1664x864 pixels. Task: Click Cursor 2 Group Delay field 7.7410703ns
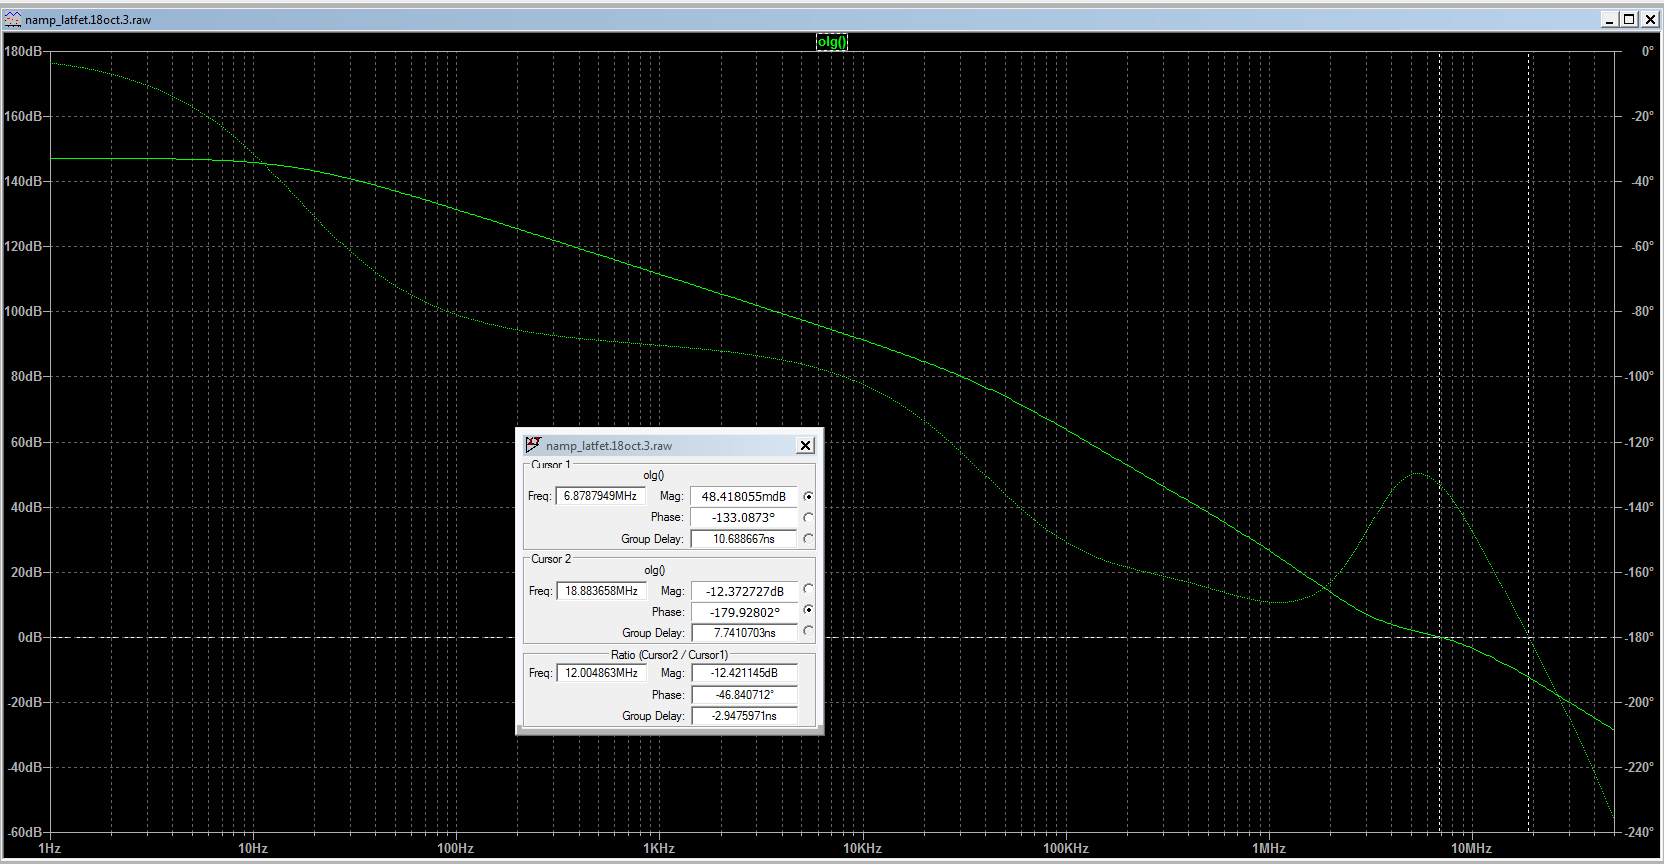[x=744, y=633]
